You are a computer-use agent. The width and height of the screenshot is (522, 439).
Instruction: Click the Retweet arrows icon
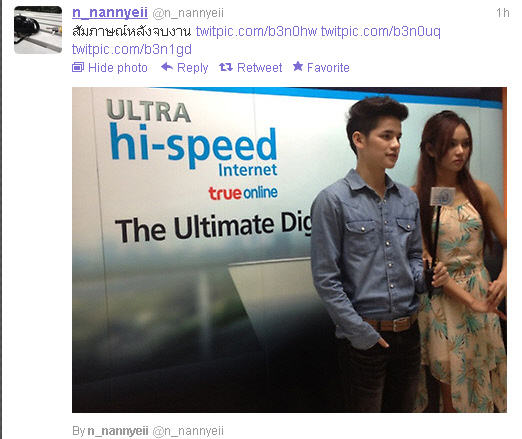226,68
